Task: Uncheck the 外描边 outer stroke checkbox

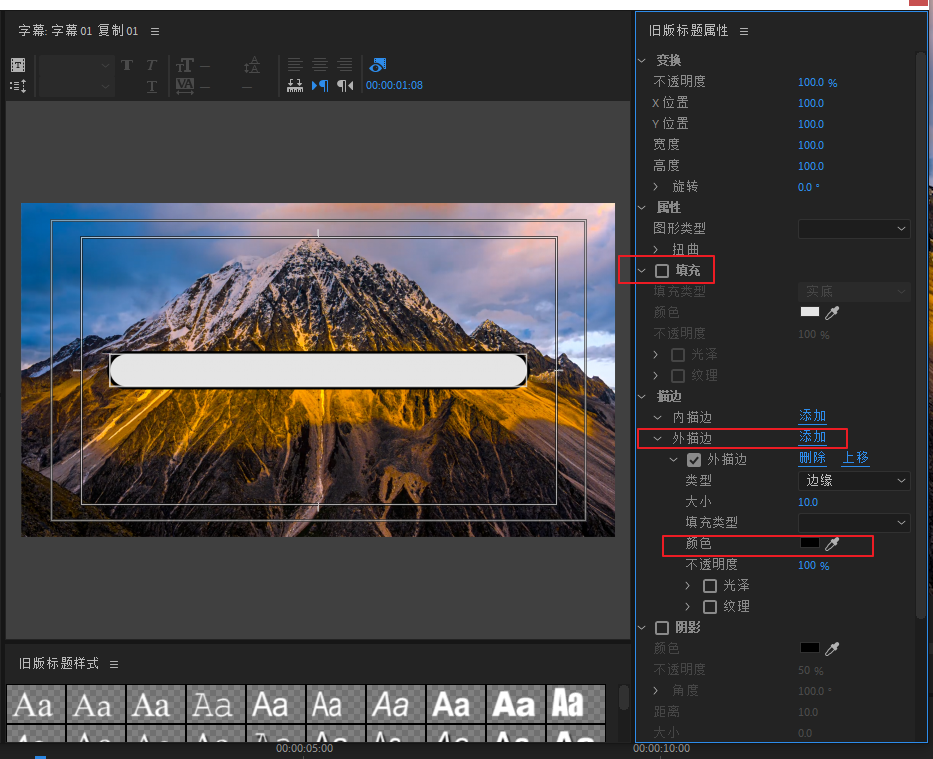Action: (x=694, y=460)
